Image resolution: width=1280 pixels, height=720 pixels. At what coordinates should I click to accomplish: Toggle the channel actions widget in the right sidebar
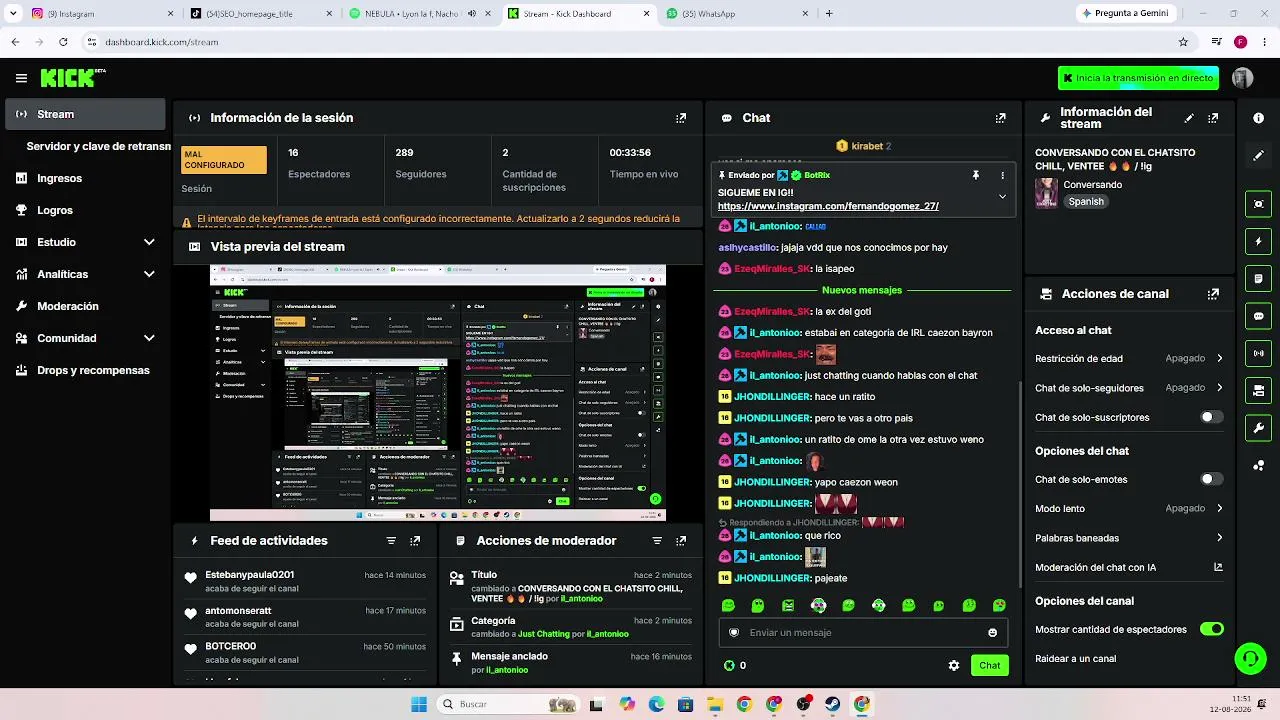pos(1258,390)
